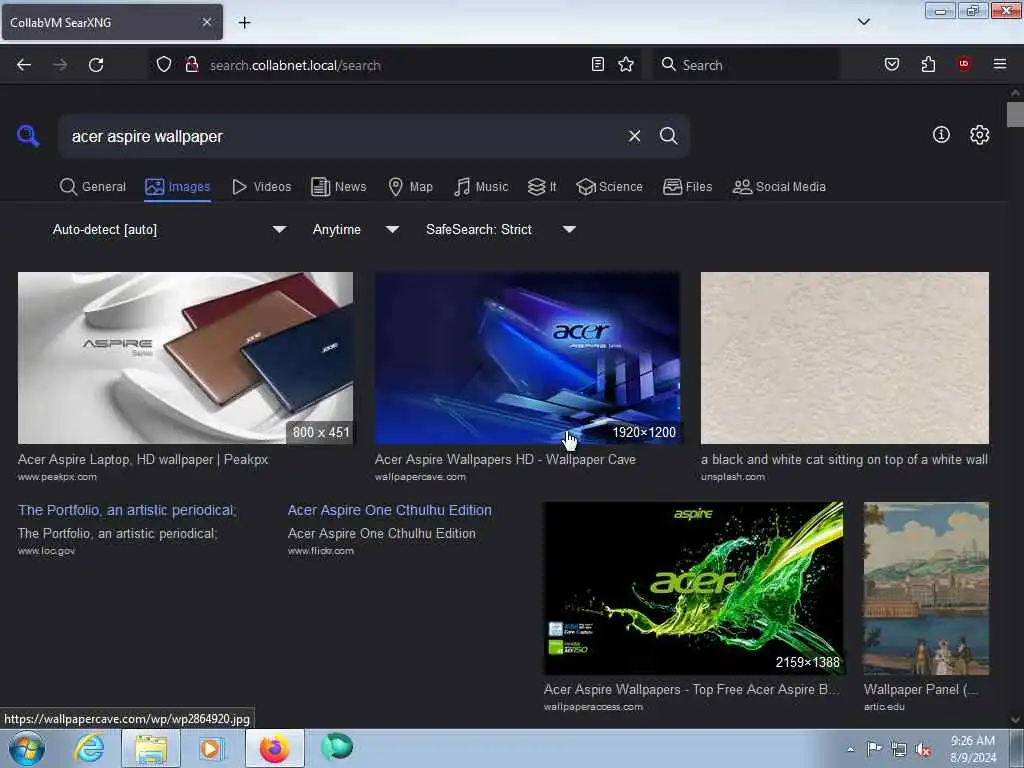Switch to the It category tab
The image size is (1024, 768).
(x=542, y=187)
